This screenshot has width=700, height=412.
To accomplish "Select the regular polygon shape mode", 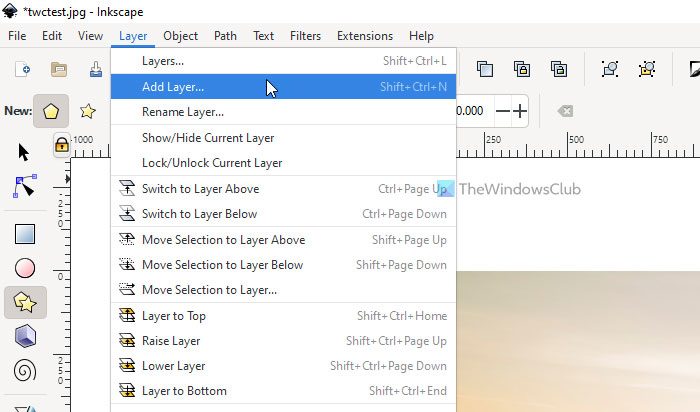I will pyautogui.click(x=51, y=111).
